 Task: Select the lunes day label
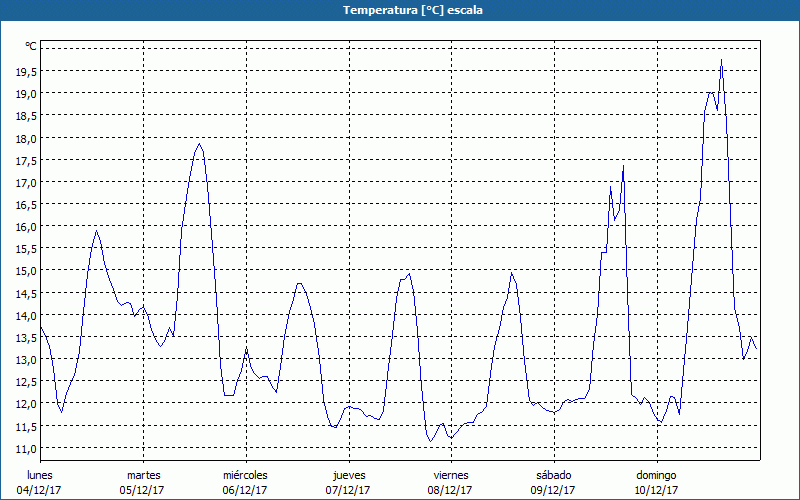pos(40,474)
